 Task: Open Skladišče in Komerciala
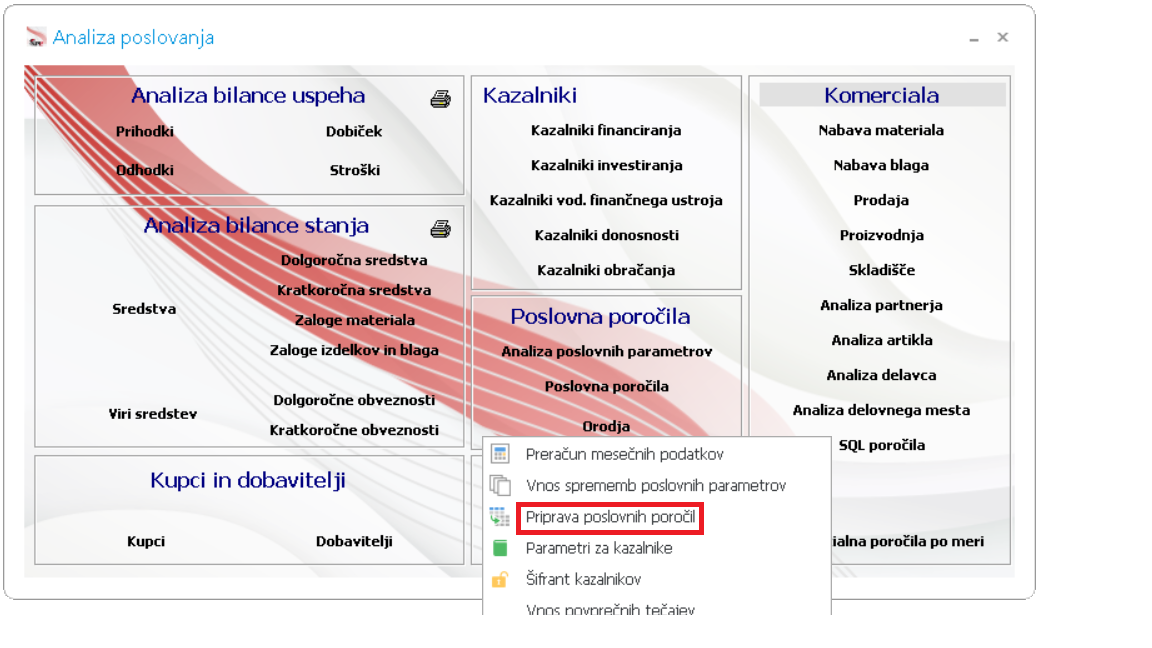click(882, 270)
